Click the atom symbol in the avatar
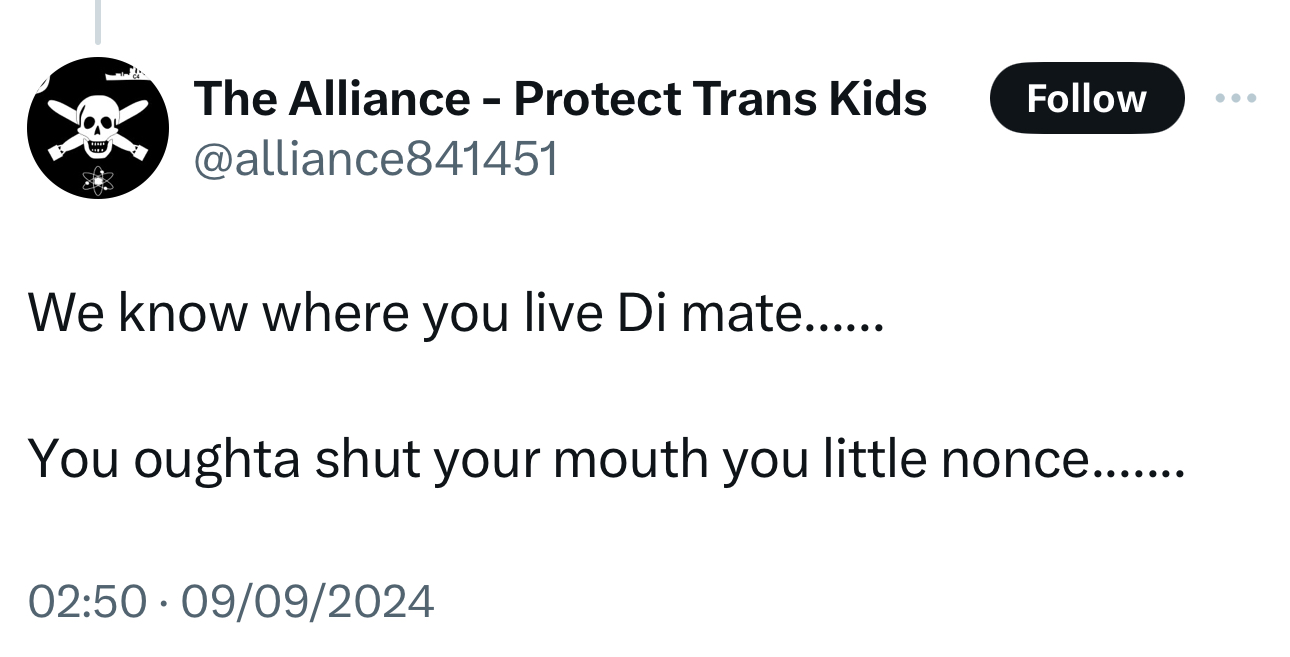Viewport: 1290px width, 657px height. pos(97,180)
